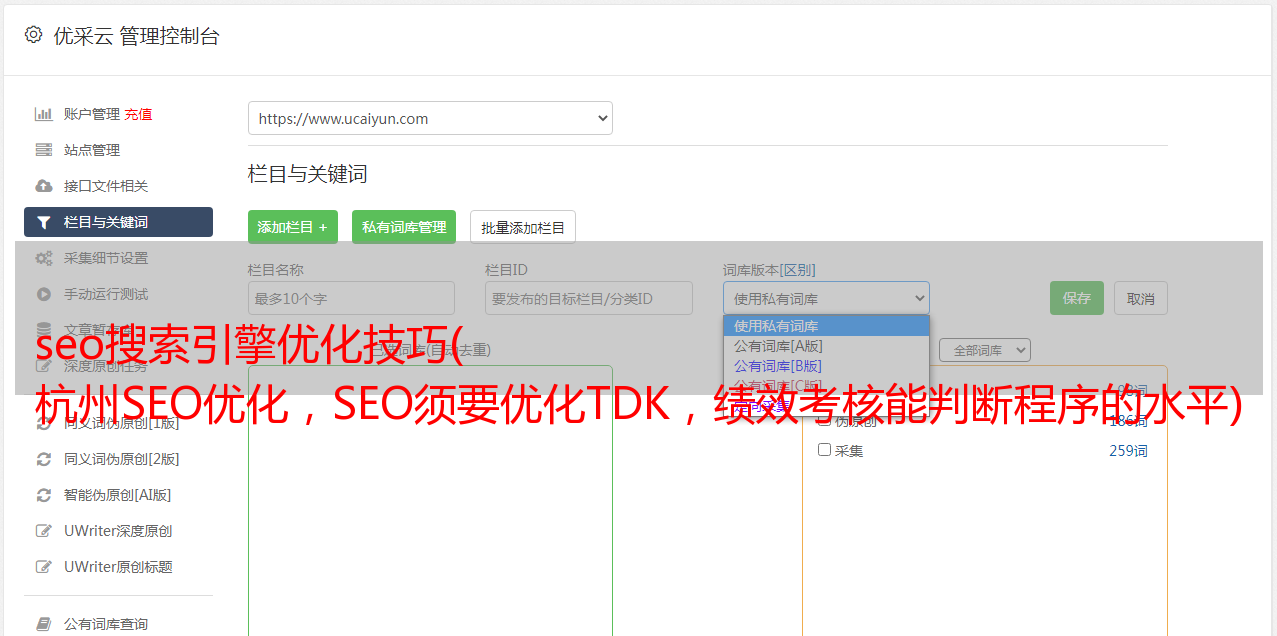Open the 词库版本 dropdown

click(x=826, y=298)
